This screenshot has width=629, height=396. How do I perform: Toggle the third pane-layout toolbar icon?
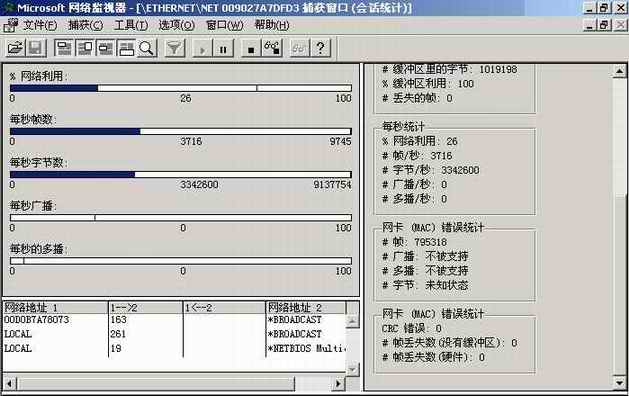coord(106,48)
